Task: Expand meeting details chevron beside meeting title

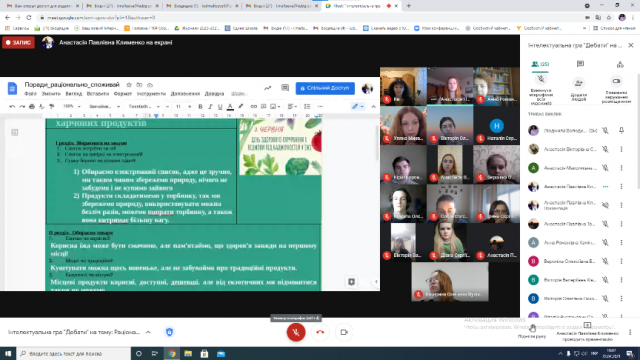Action: click(x=148, y=332)
